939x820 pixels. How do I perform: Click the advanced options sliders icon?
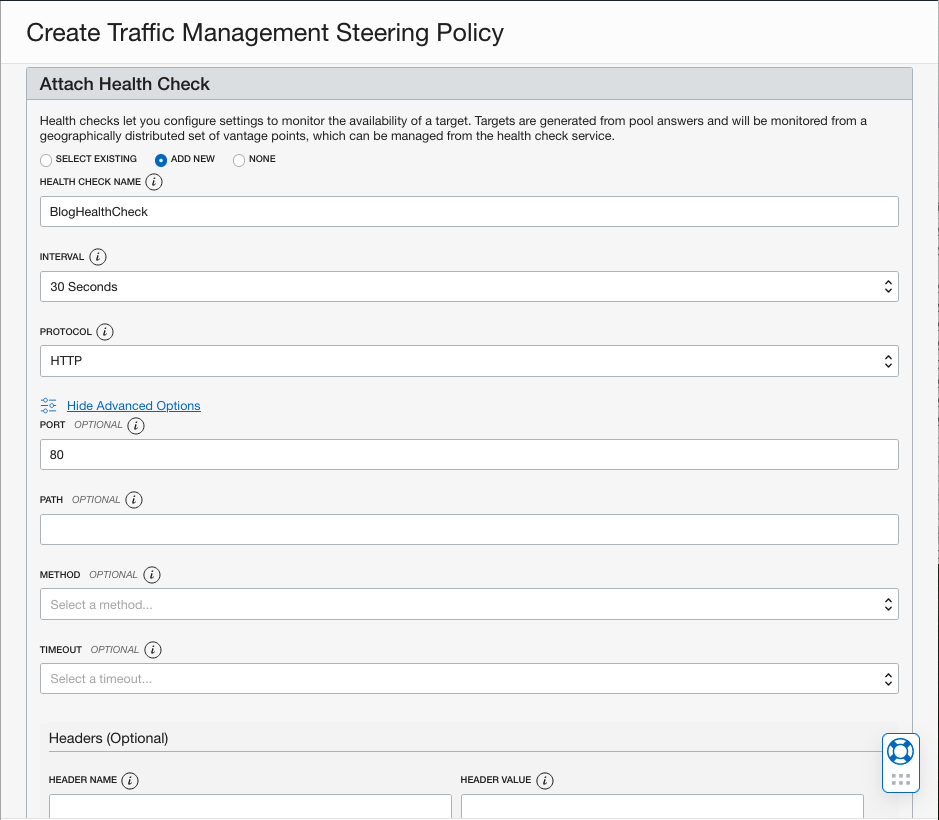[x=49, y=405]
